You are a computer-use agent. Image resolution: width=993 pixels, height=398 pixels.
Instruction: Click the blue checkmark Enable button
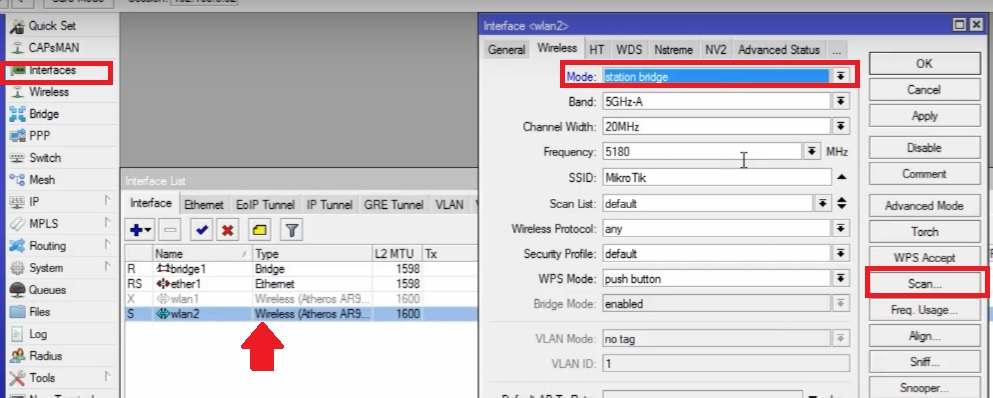(x=202, y=230)
